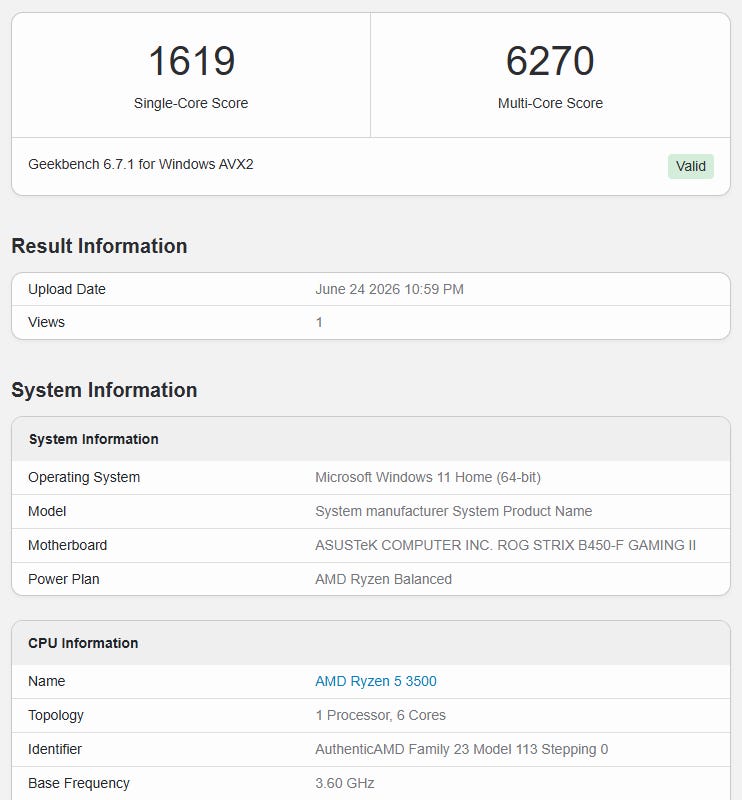Click the large System Information section heading
The height and width of the screenshot is (800, 742).
104,390
